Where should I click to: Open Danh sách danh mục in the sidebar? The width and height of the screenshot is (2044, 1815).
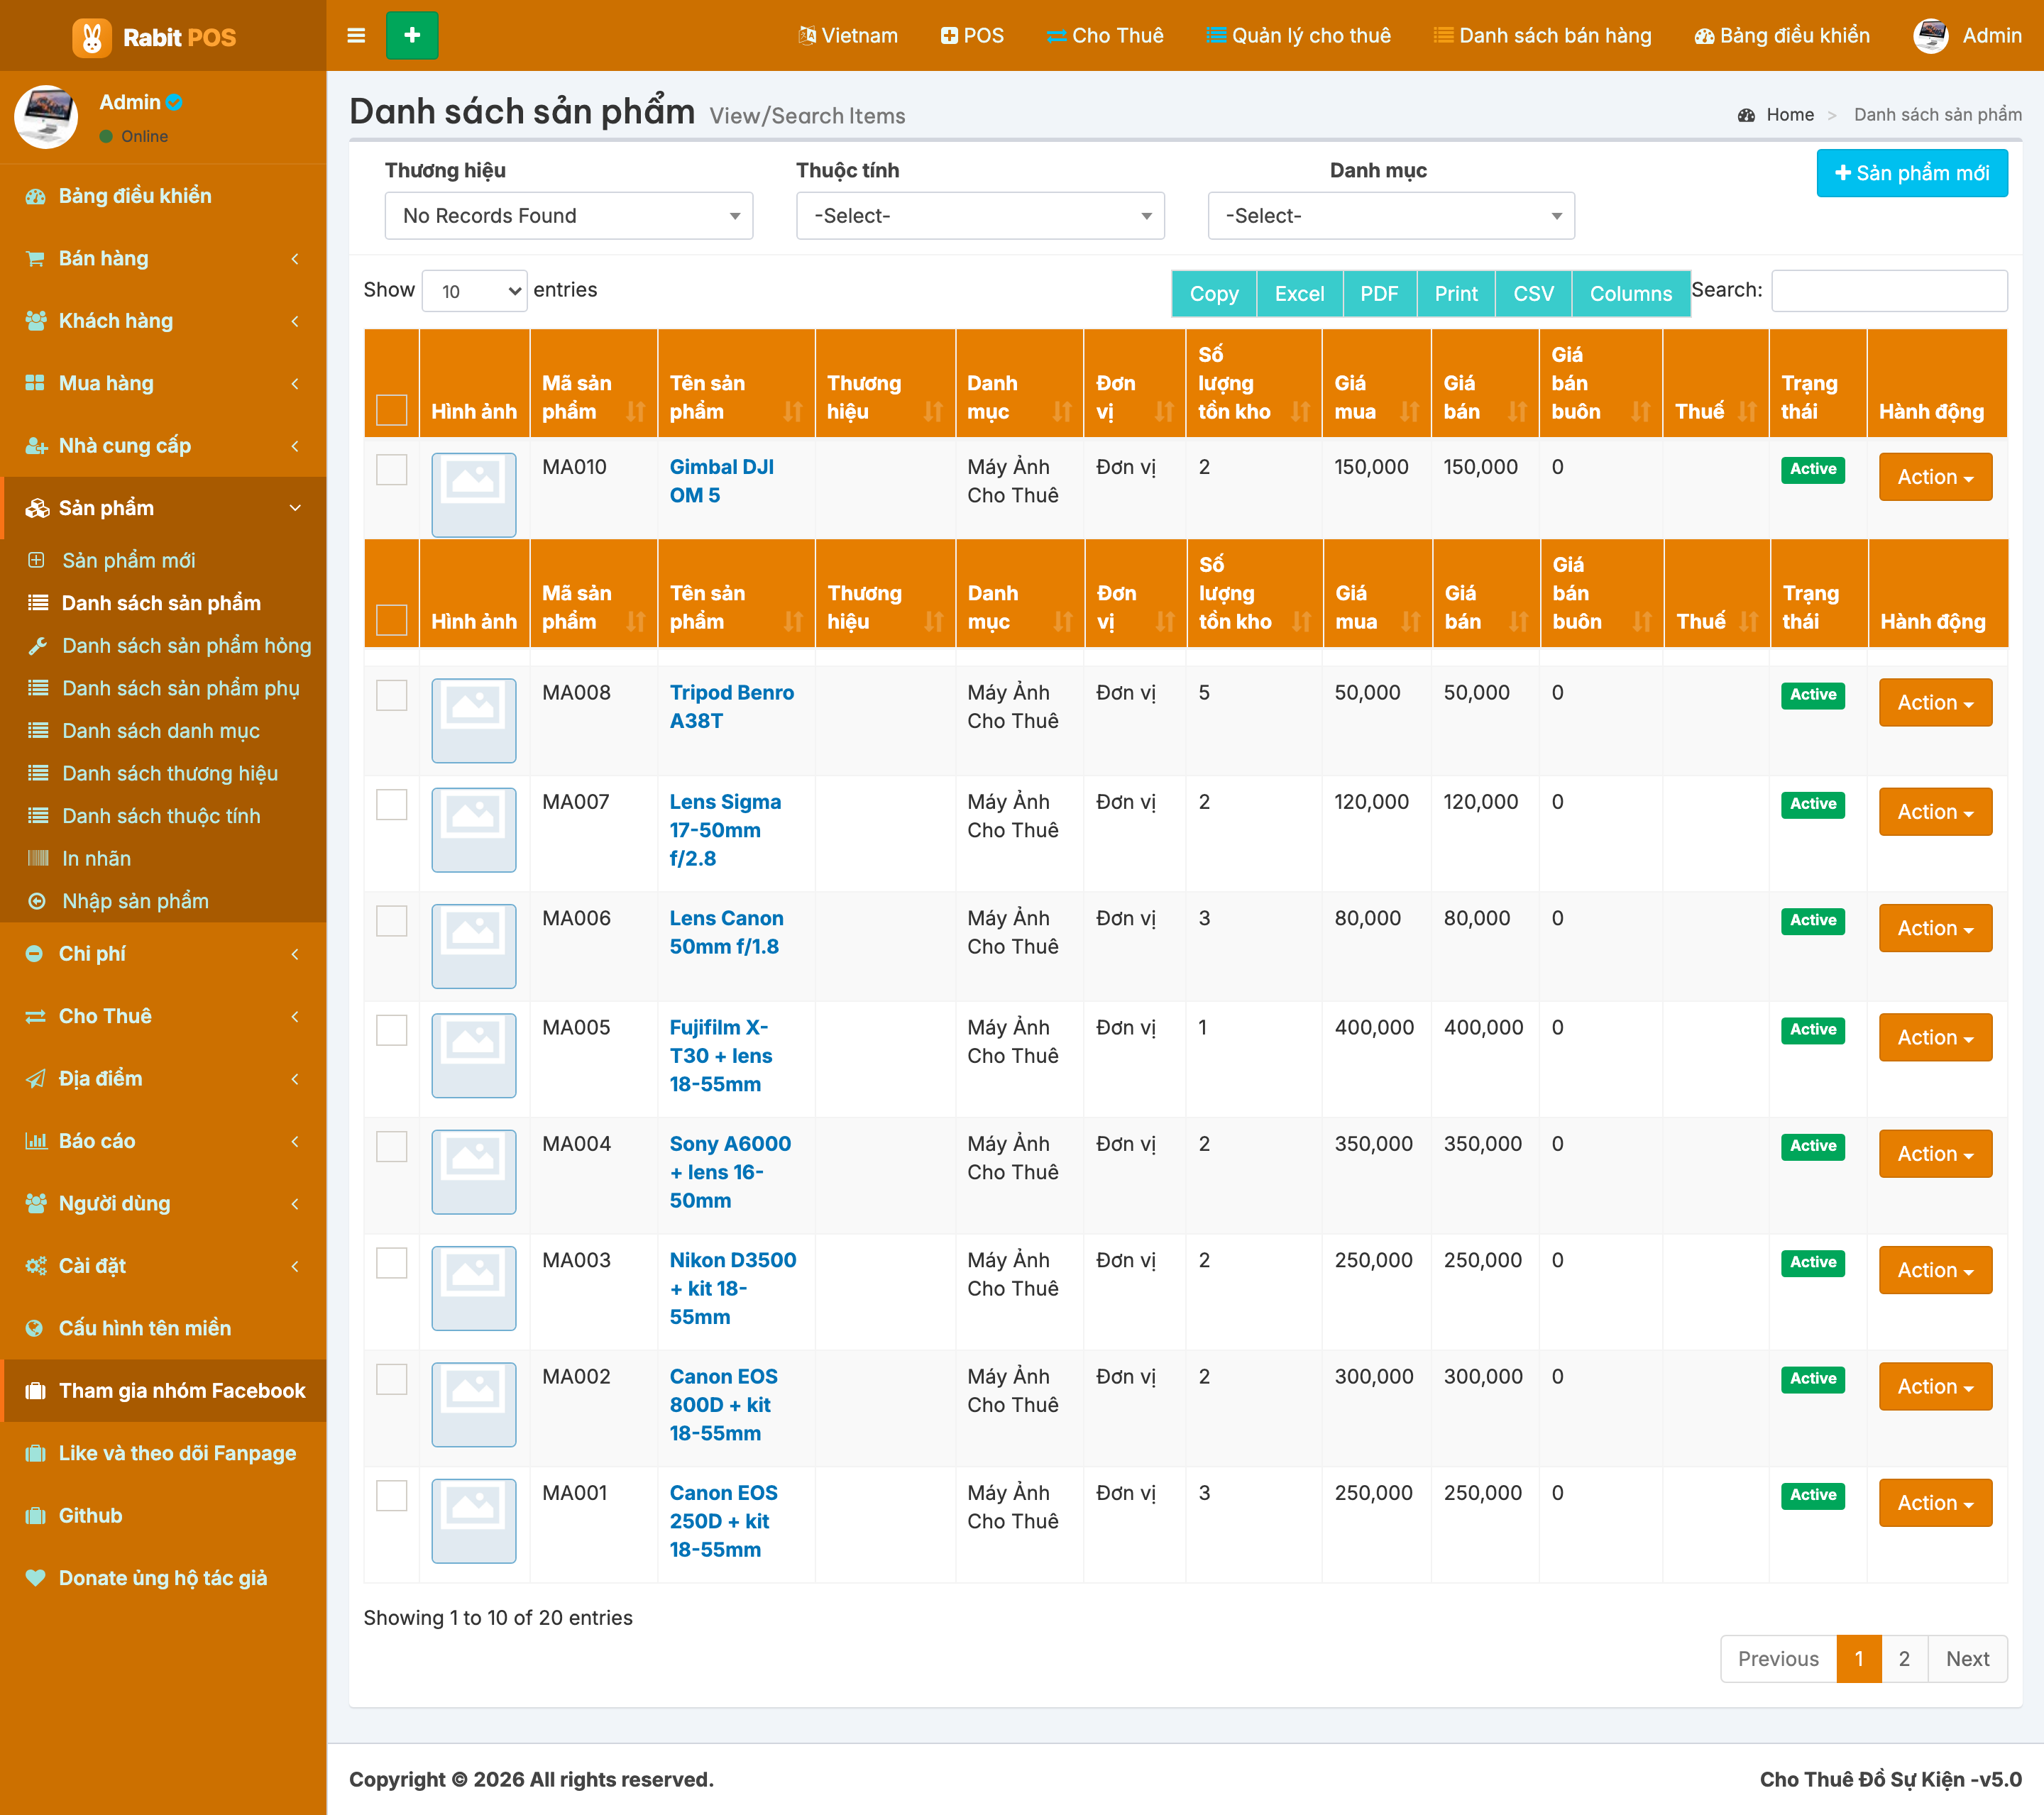(x=161, y=731)
